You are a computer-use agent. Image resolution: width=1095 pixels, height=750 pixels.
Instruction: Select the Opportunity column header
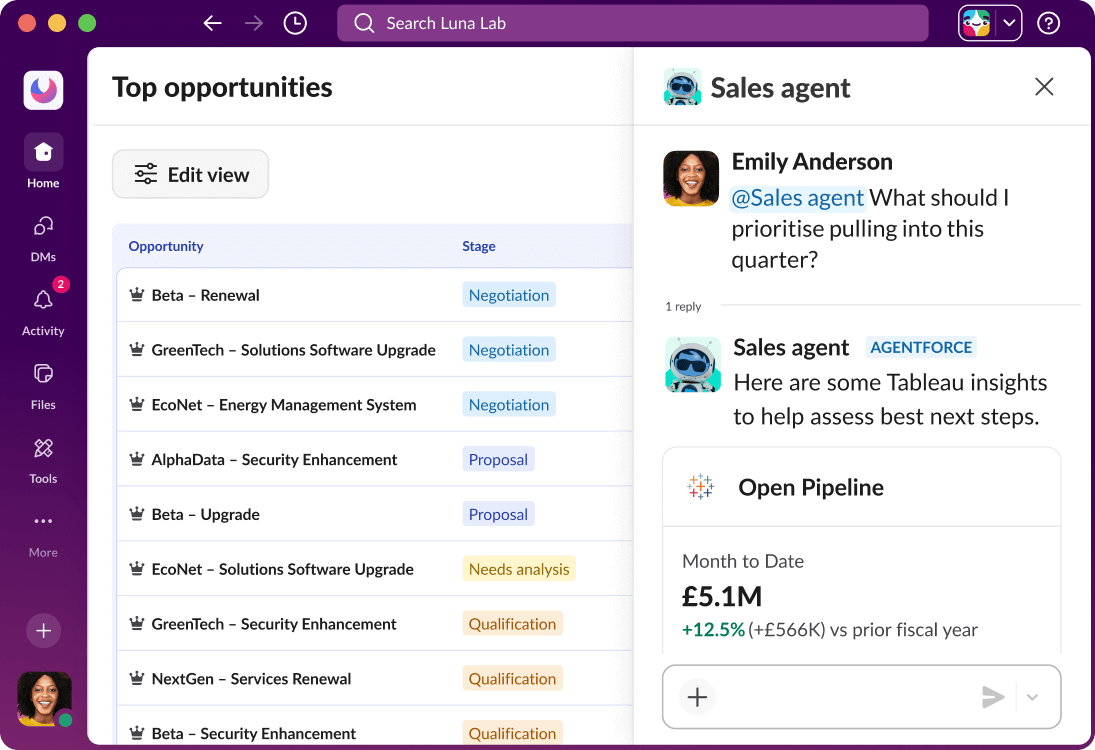(166, 246)
